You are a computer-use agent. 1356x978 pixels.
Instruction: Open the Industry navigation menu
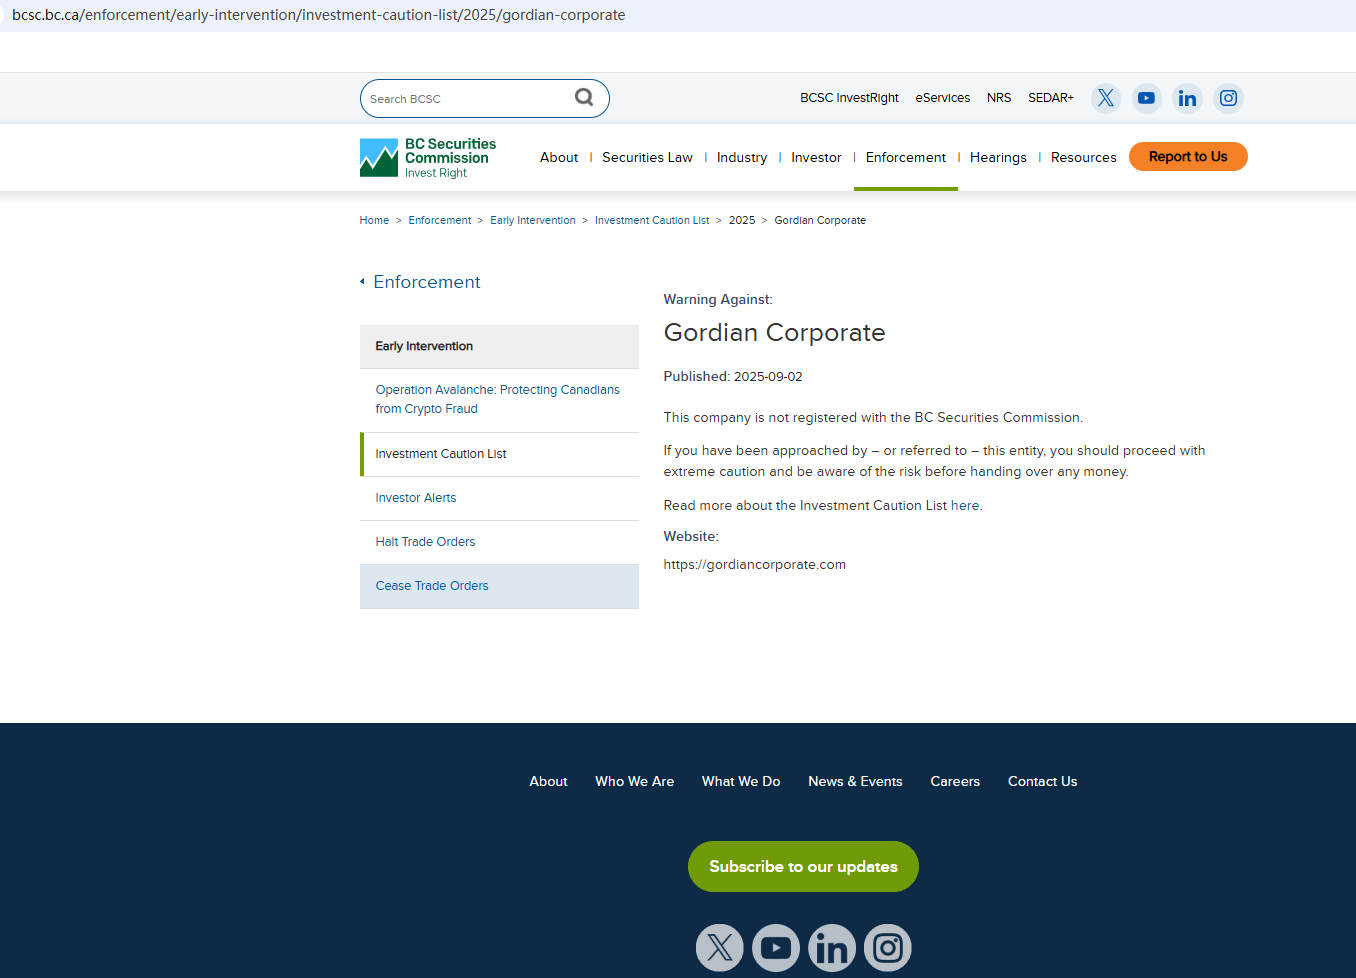coord(742,158)
